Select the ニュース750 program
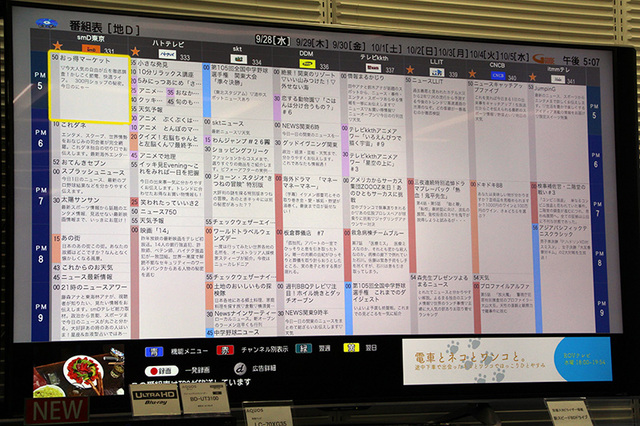Screen dimensions: 640x426 [167, 211]
